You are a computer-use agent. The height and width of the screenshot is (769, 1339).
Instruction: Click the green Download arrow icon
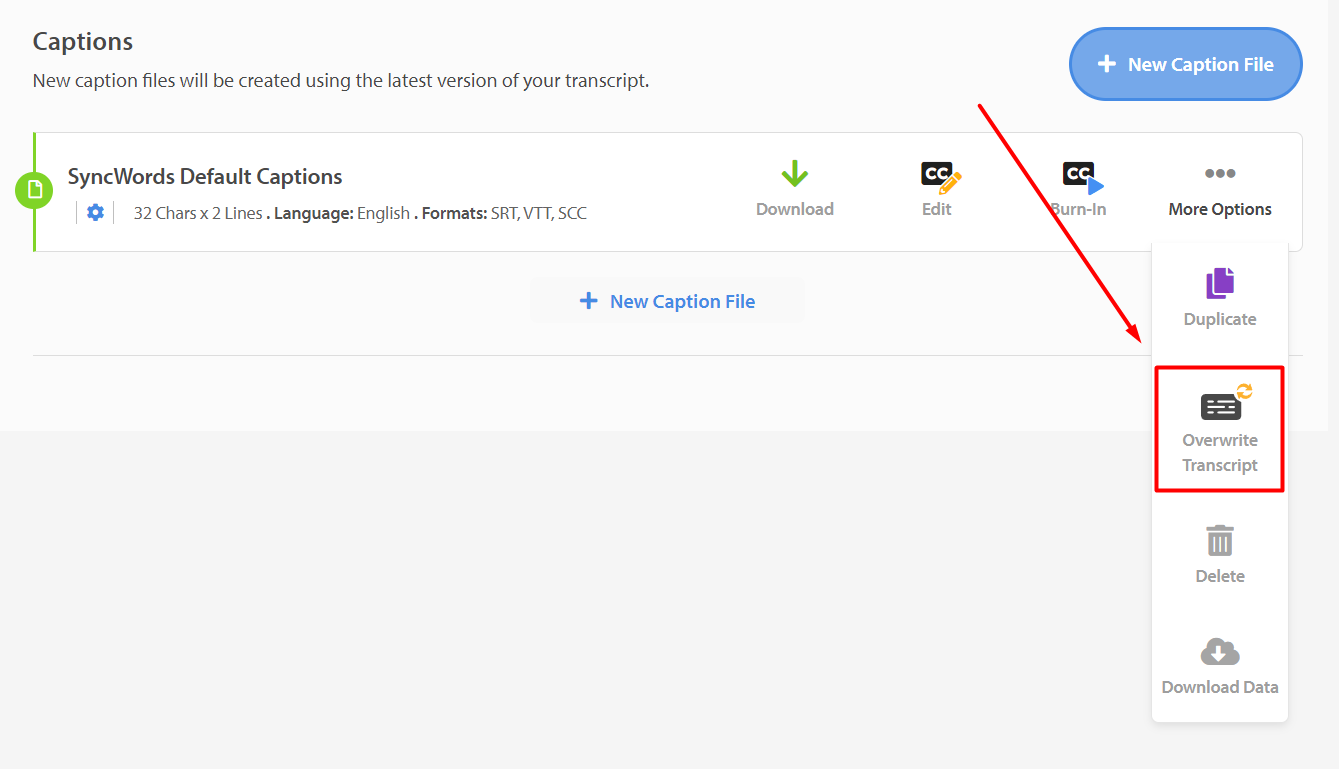795,174
